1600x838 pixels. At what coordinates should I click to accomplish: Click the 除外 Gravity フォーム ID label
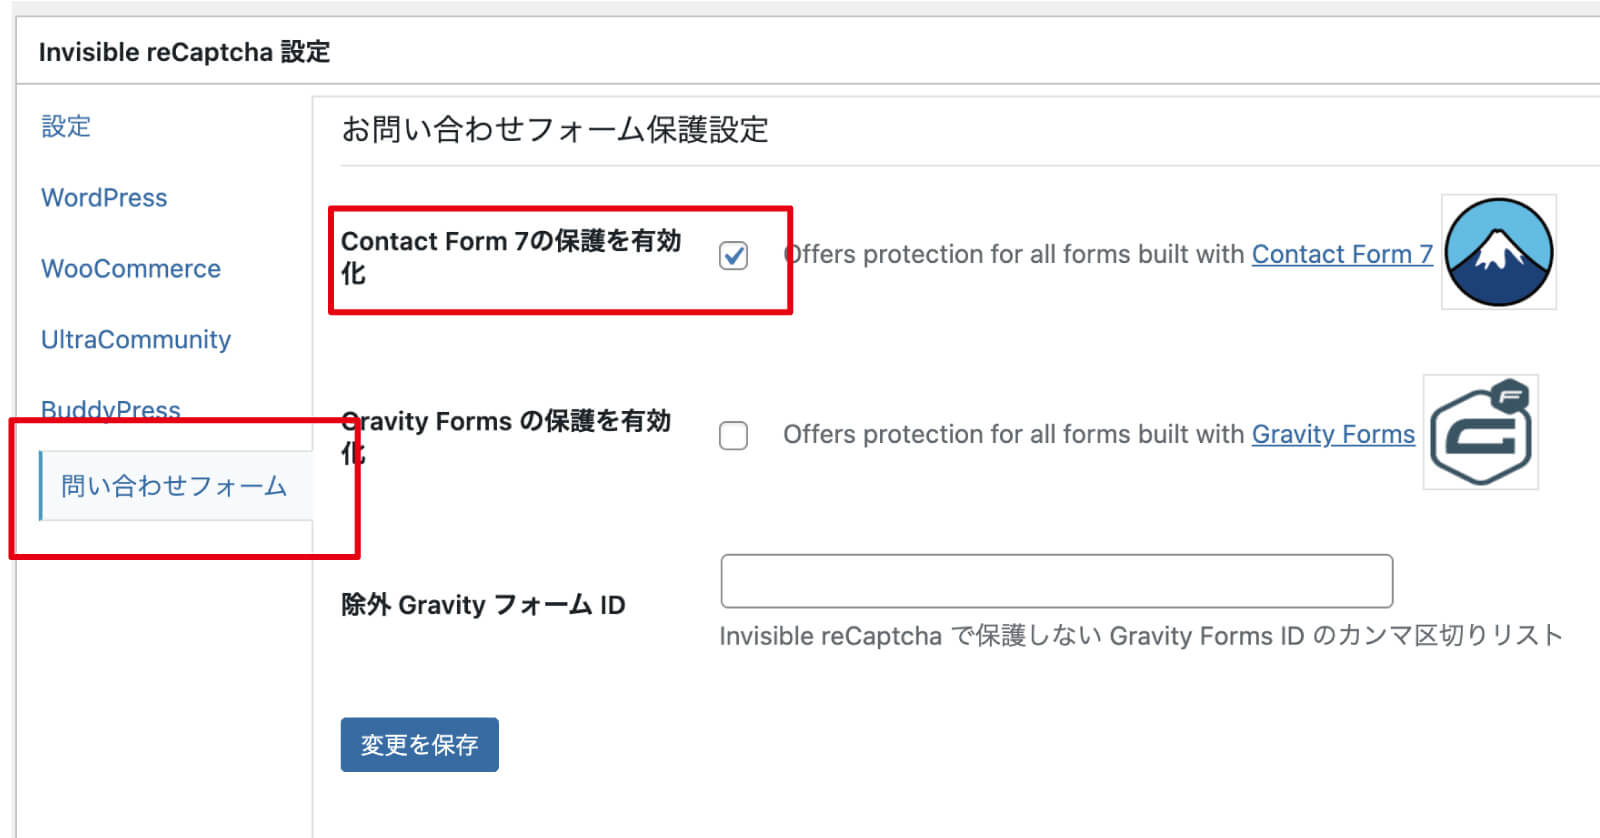483,605
